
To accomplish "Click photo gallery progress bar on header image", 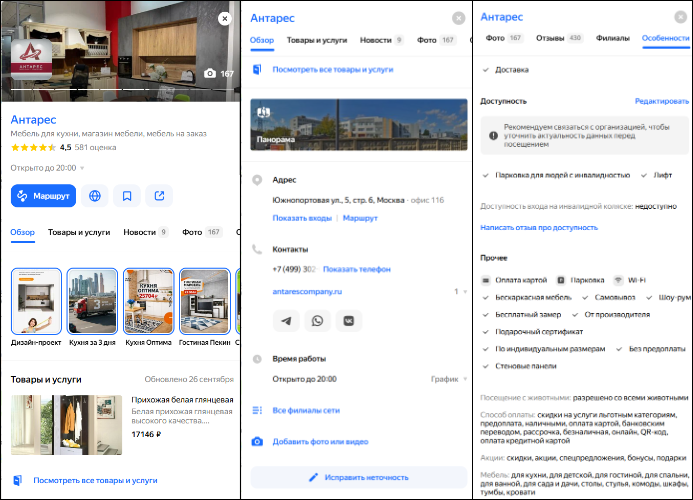I will point(122,89).
